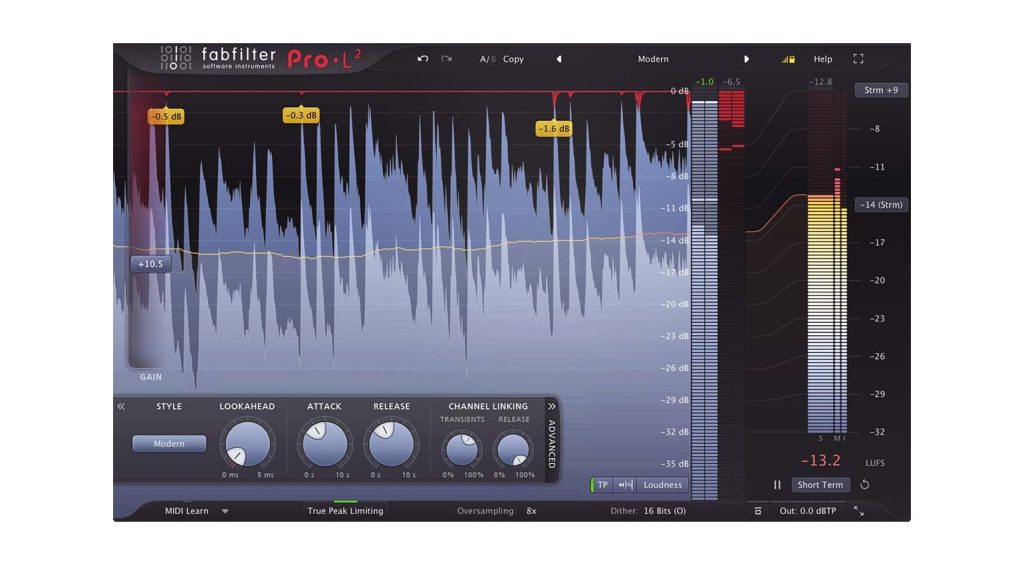Load the next preset with right arrow
Image resolution: width=1024 pixels, height=565 pixels.
click(746, 59)
